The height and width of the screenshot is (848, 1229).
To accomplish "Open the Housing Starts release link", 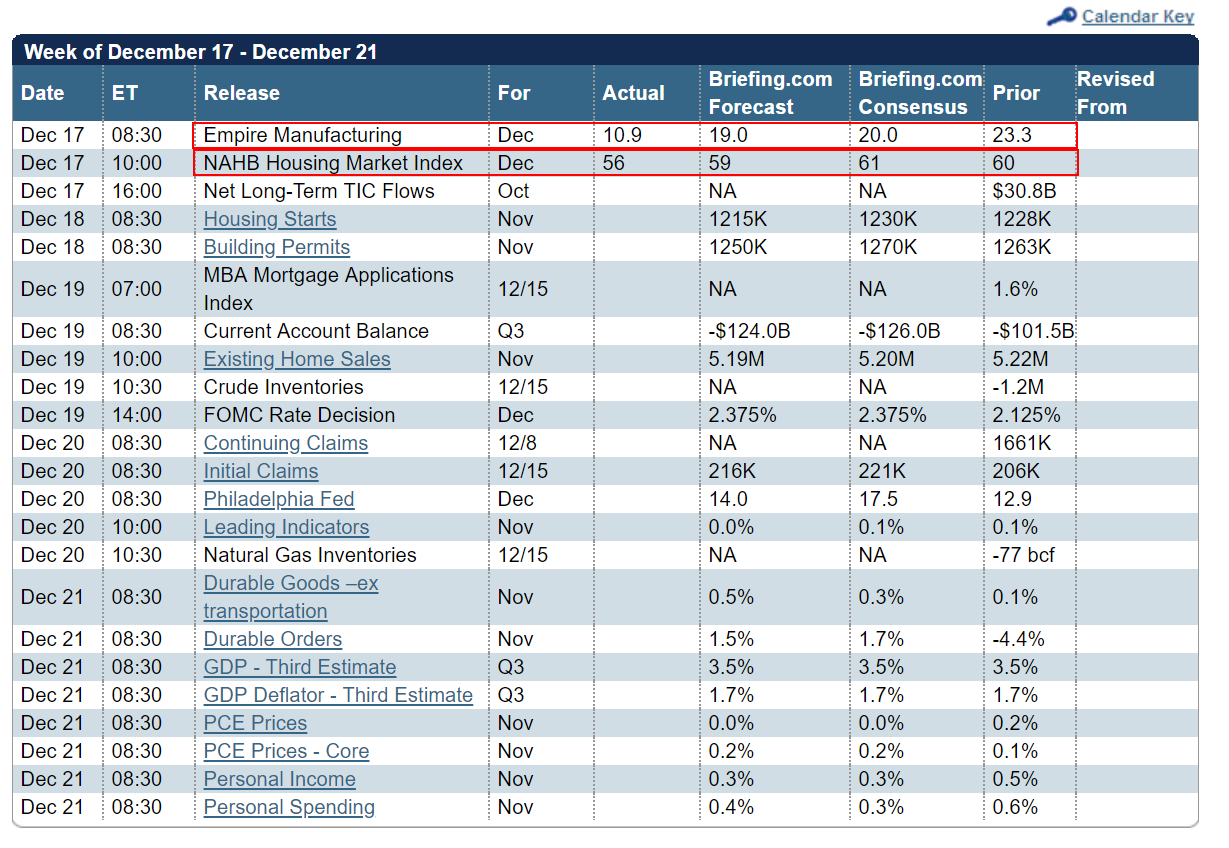I will (x=270, y=219).
